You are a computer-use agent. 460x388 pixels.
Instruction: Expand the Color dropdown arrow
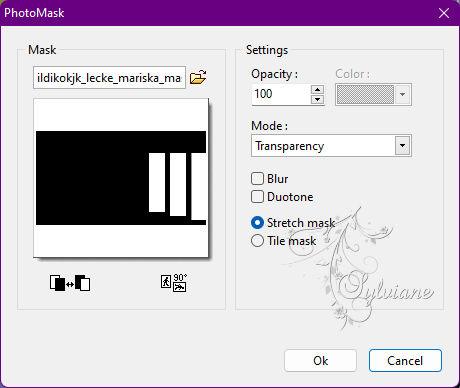click(403, 94)
